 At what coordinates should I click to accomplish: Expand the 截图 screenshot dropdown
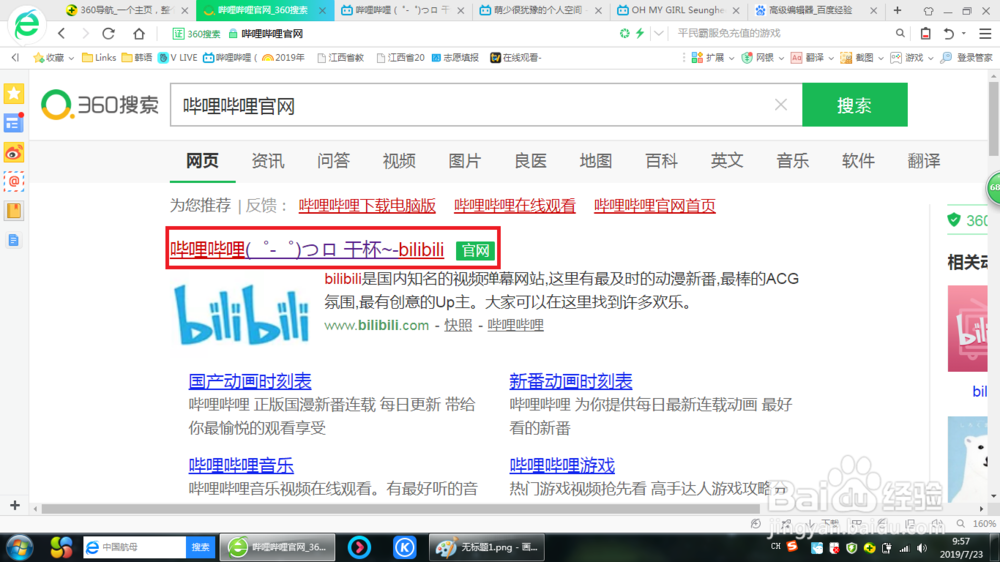pyautogui.click(x=881, y=58)
